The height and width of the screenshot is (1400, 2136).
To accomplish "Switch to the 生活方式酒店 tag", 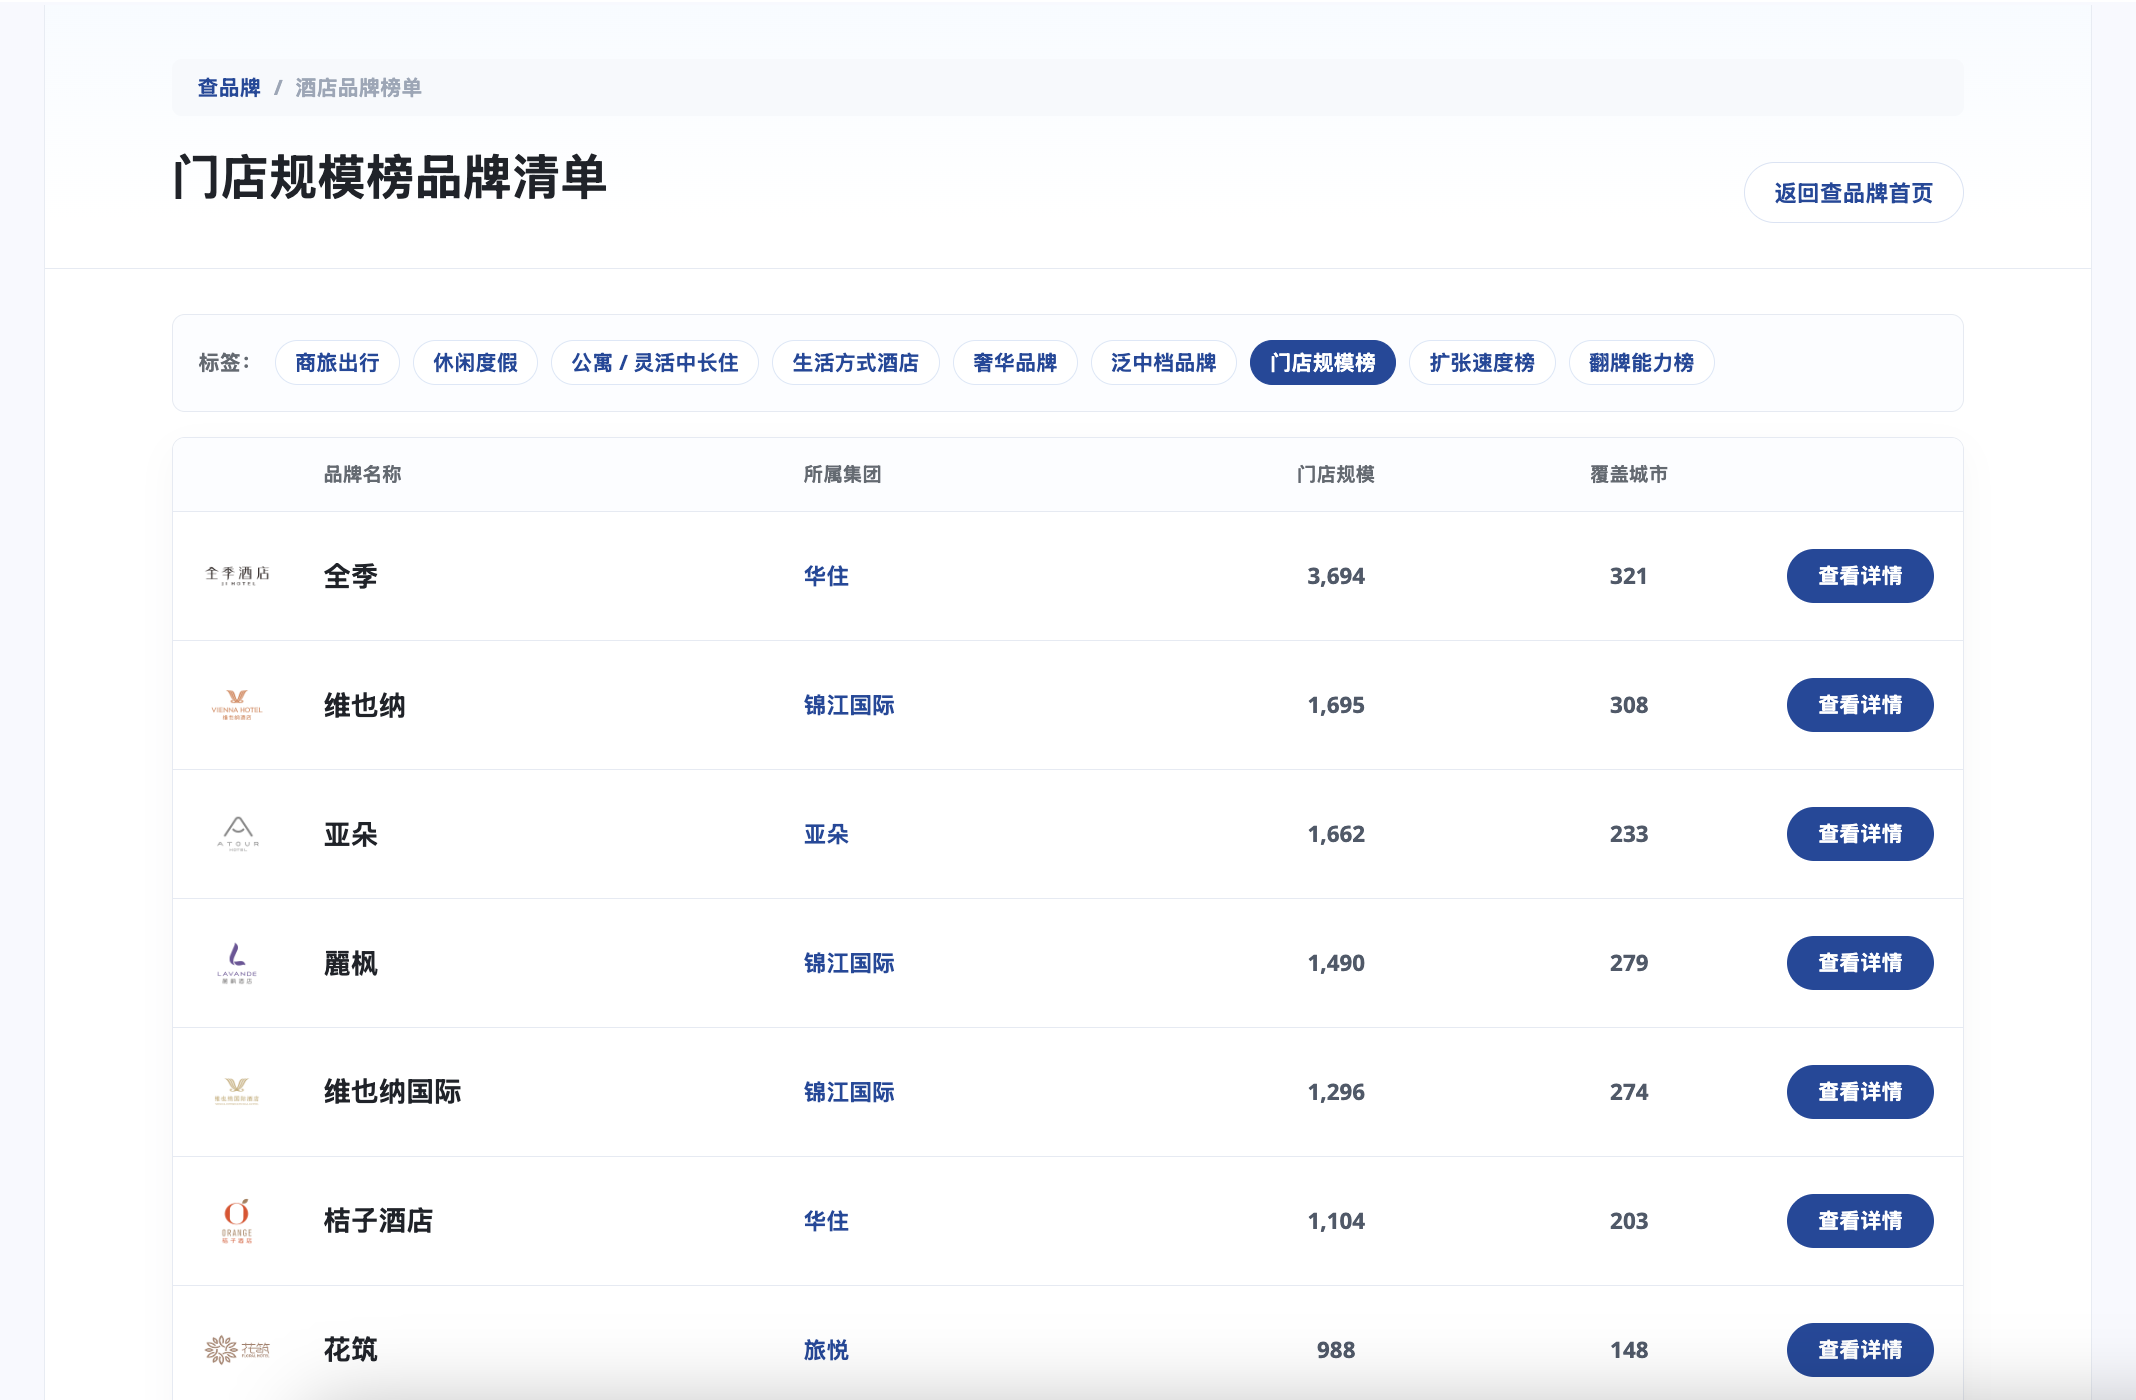I will pos(856,363).
